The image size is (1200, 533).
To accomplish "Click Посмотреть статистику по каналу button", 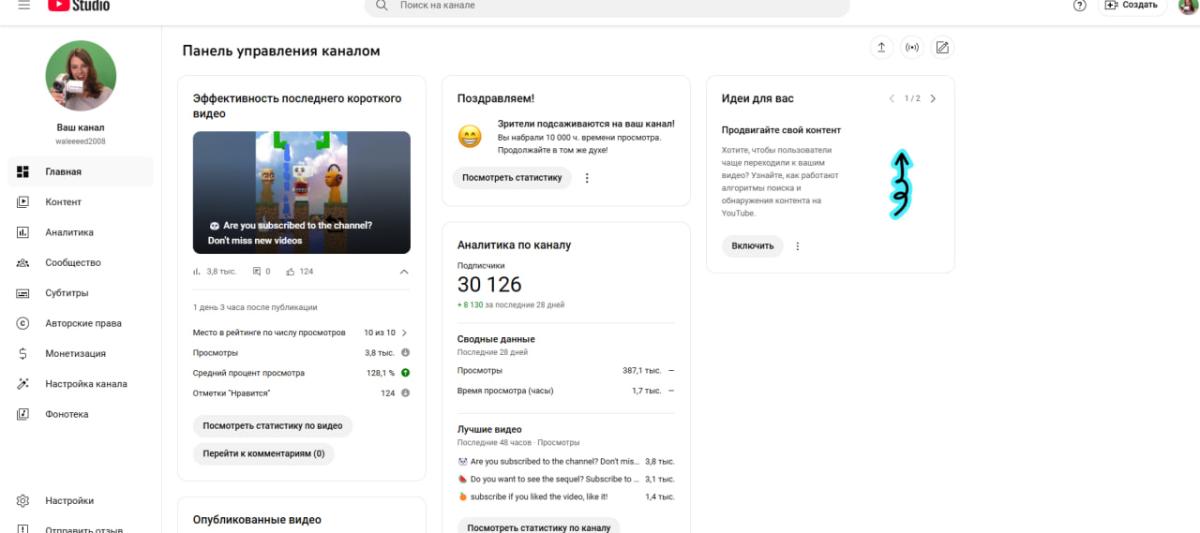I will 538,527.
